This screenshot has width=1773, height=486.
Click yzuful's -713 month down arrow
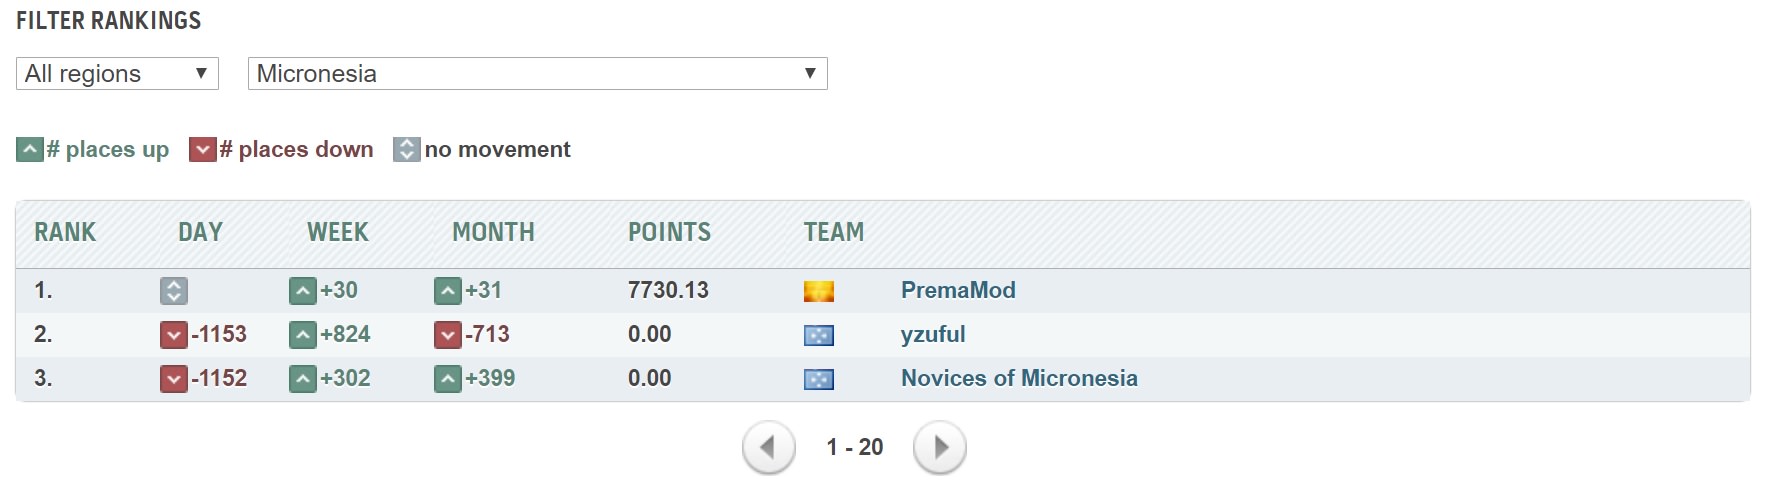click(x=448, y=335)
